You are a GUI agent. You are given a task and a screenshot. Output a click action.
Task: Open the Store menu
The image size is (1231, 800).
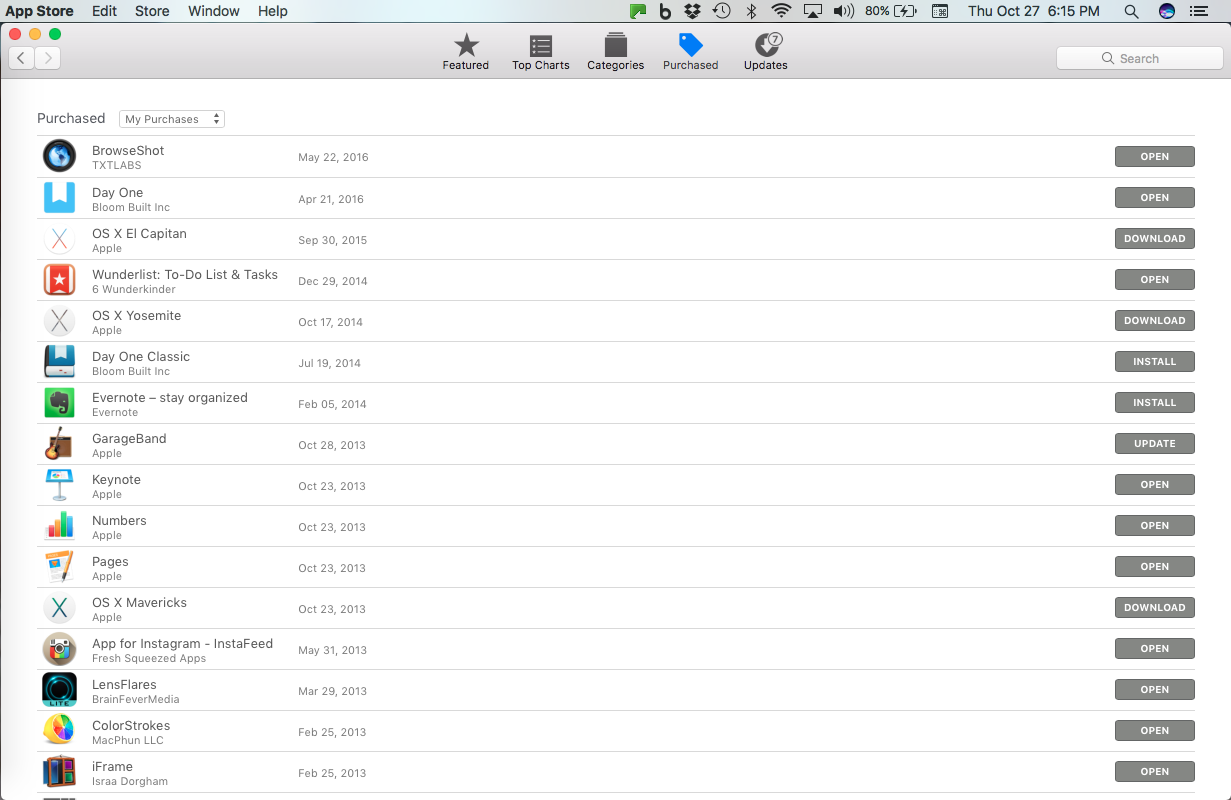pos(152,11)
